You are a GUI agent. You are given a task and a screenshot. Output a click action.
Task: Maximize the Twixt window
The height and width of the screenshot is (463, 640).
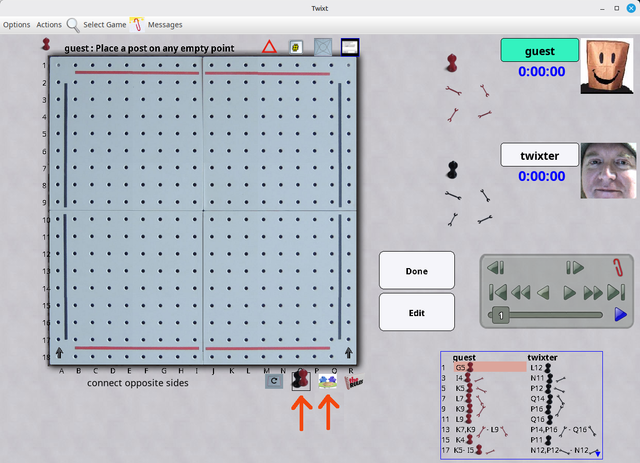point(617,8)
